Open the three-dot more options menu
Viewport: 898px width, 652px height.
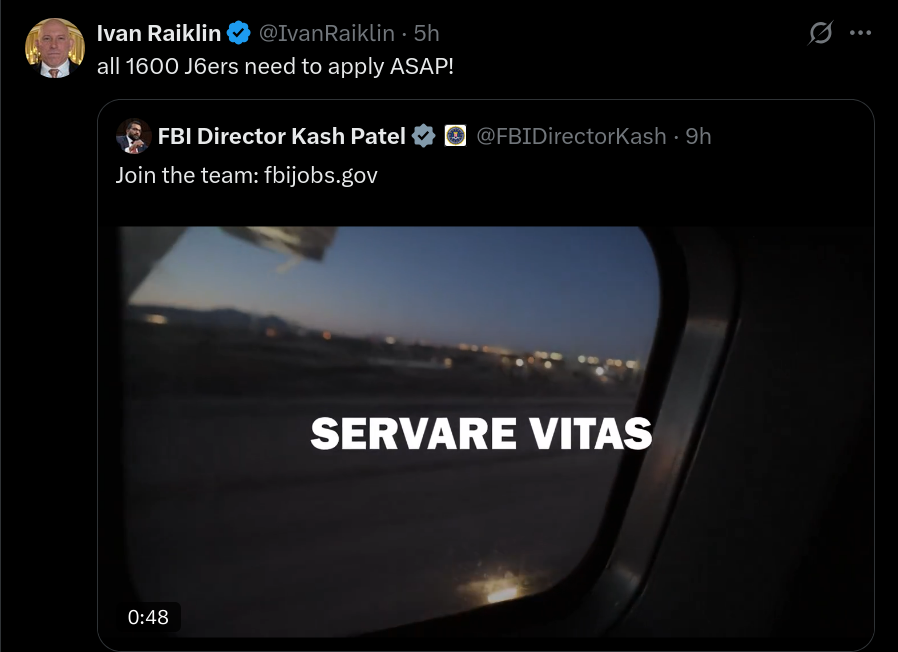click(860, 33)
